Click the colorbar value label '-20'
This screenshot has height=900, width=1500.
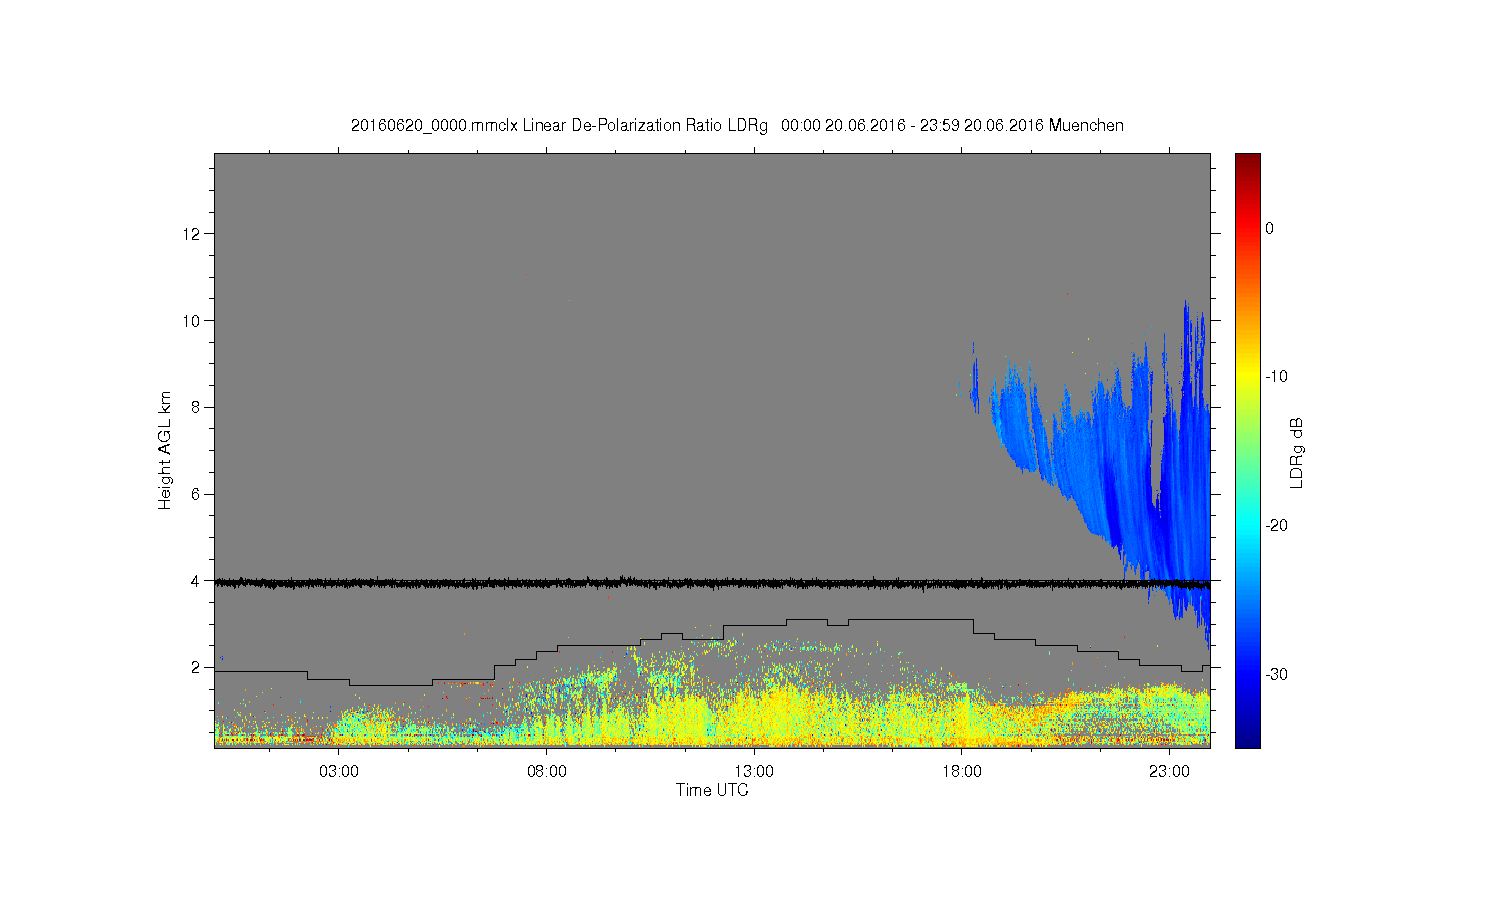point(1276,526)
